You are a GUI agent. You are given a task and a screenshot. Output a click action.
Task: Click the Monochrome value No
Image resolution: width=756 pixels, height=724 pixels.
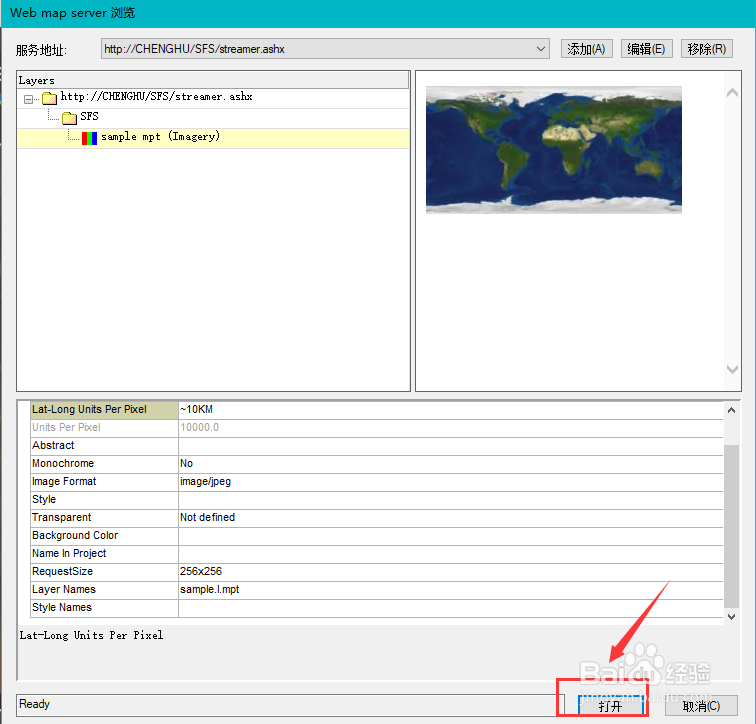pos(450,463)
